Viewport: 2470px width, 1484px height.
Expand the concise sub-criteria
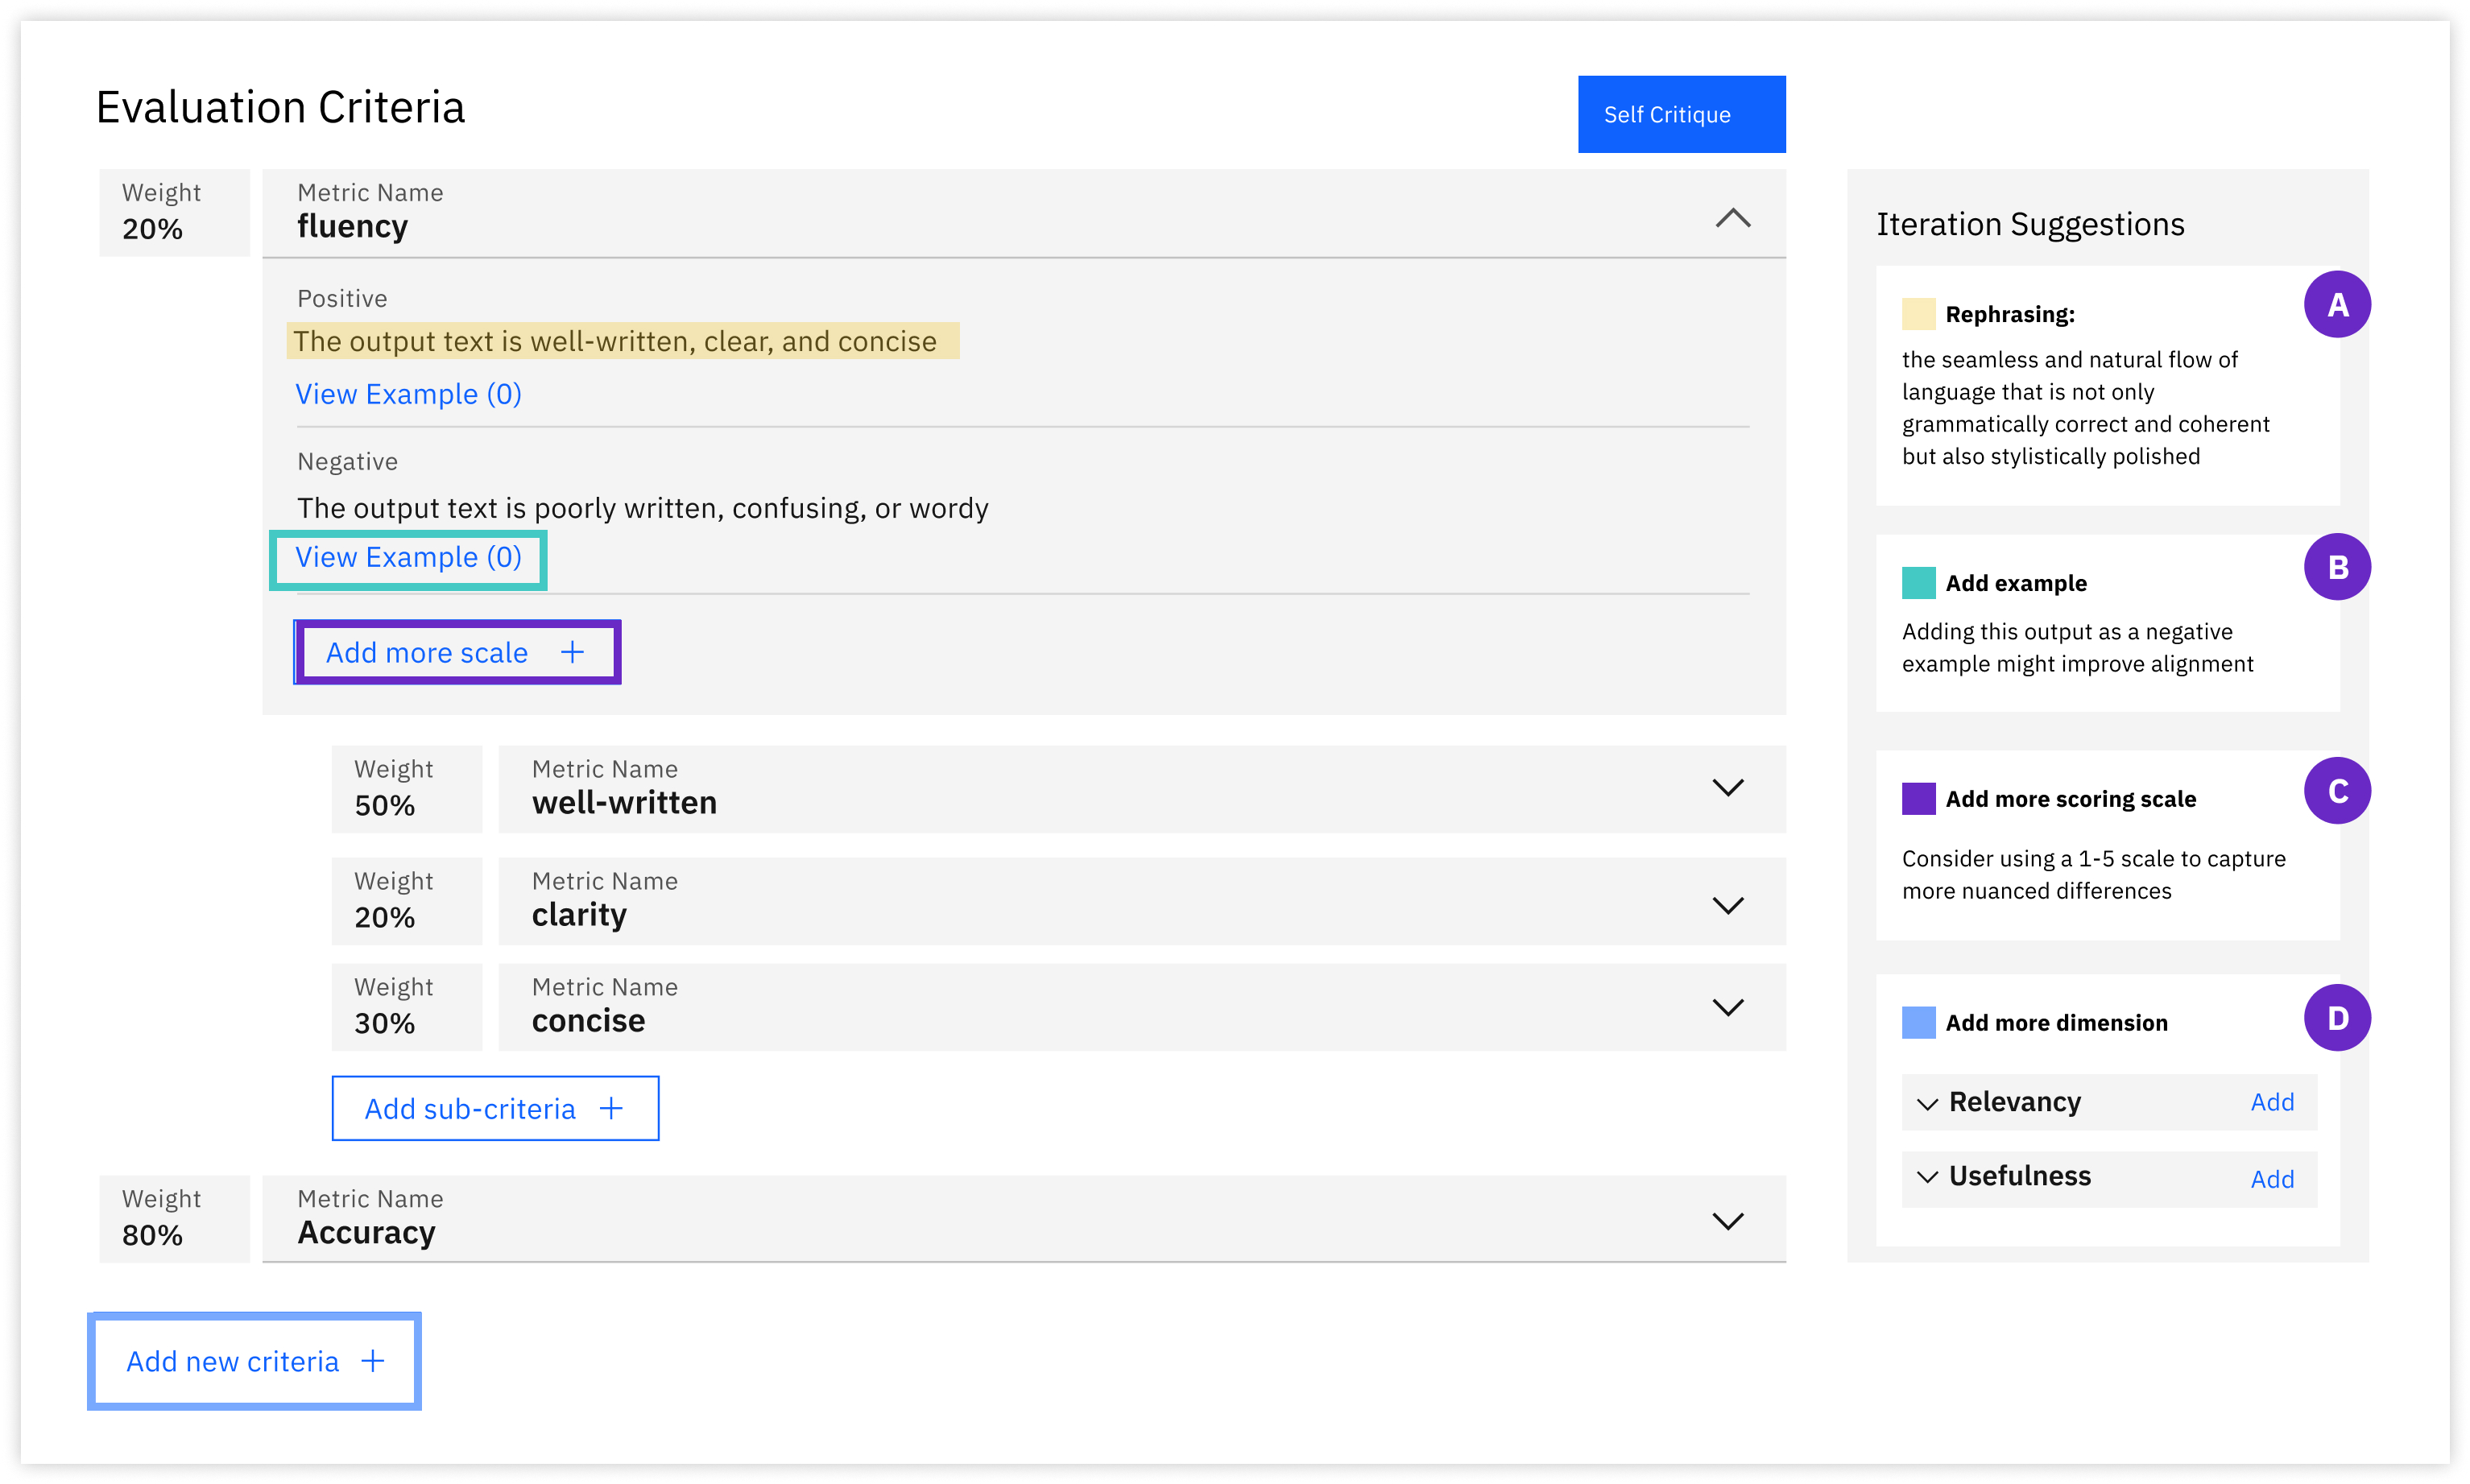[1728, 1007]
